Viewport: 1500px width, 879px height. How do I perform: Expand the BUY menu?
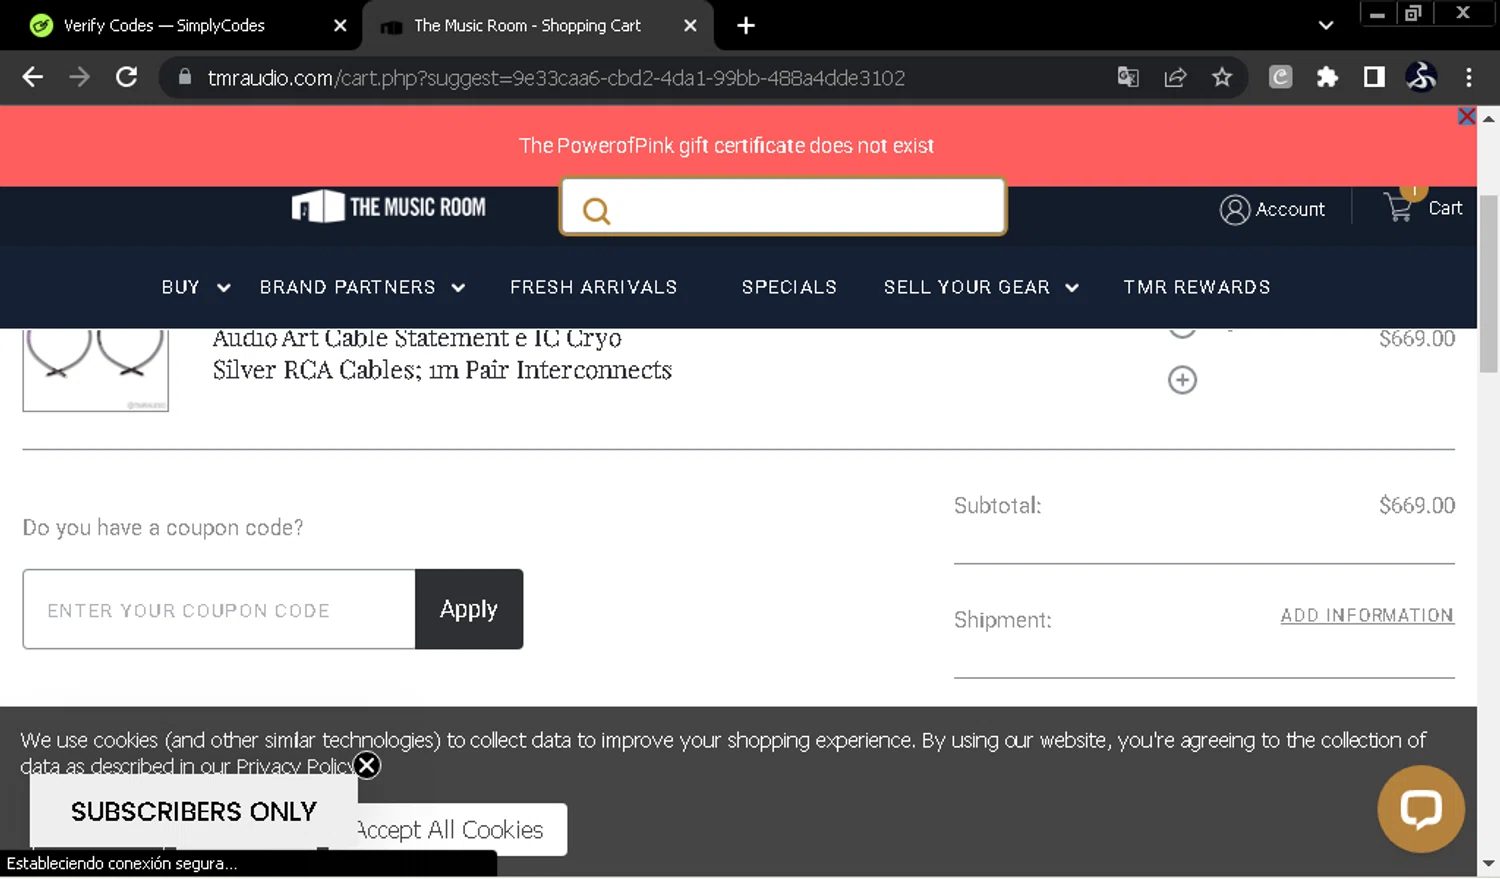[x=196, y=288]
